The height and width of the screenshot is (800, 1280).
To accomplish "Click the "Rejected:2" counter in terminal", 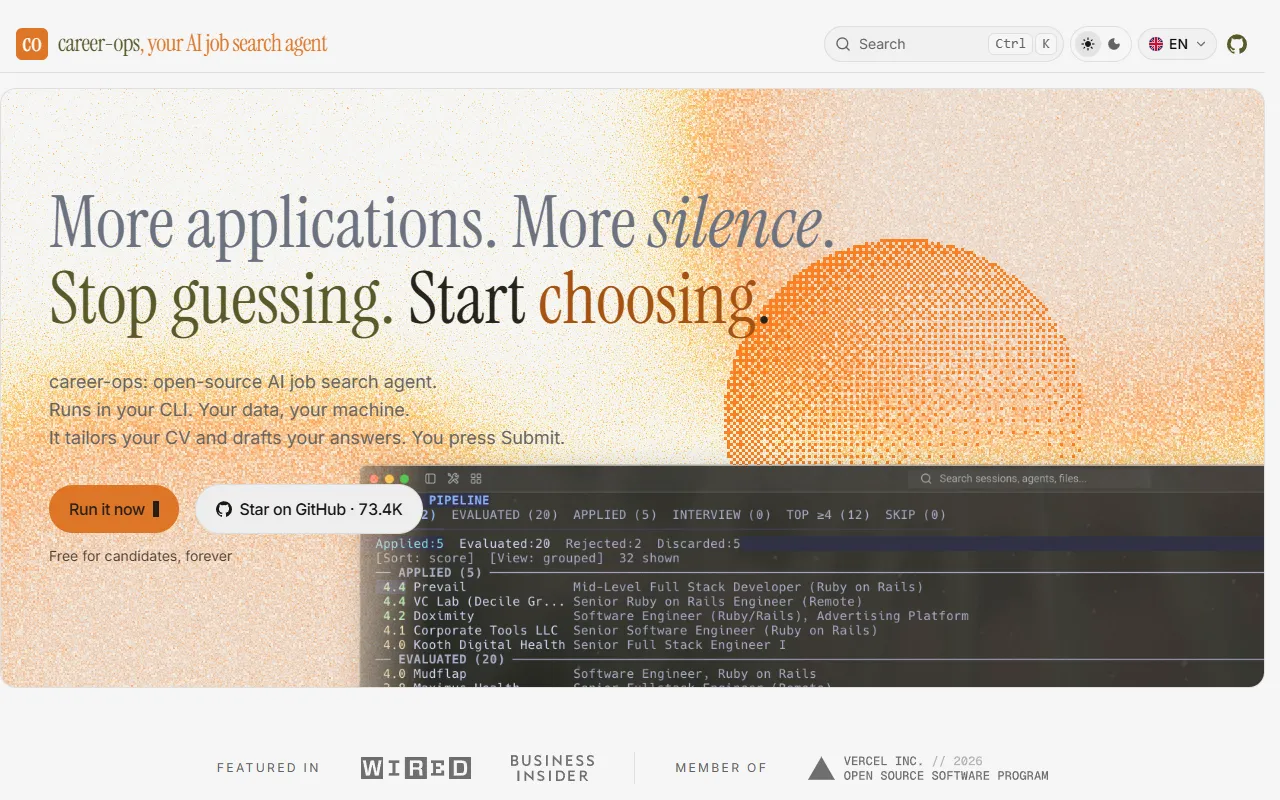I will pos(604,544).
